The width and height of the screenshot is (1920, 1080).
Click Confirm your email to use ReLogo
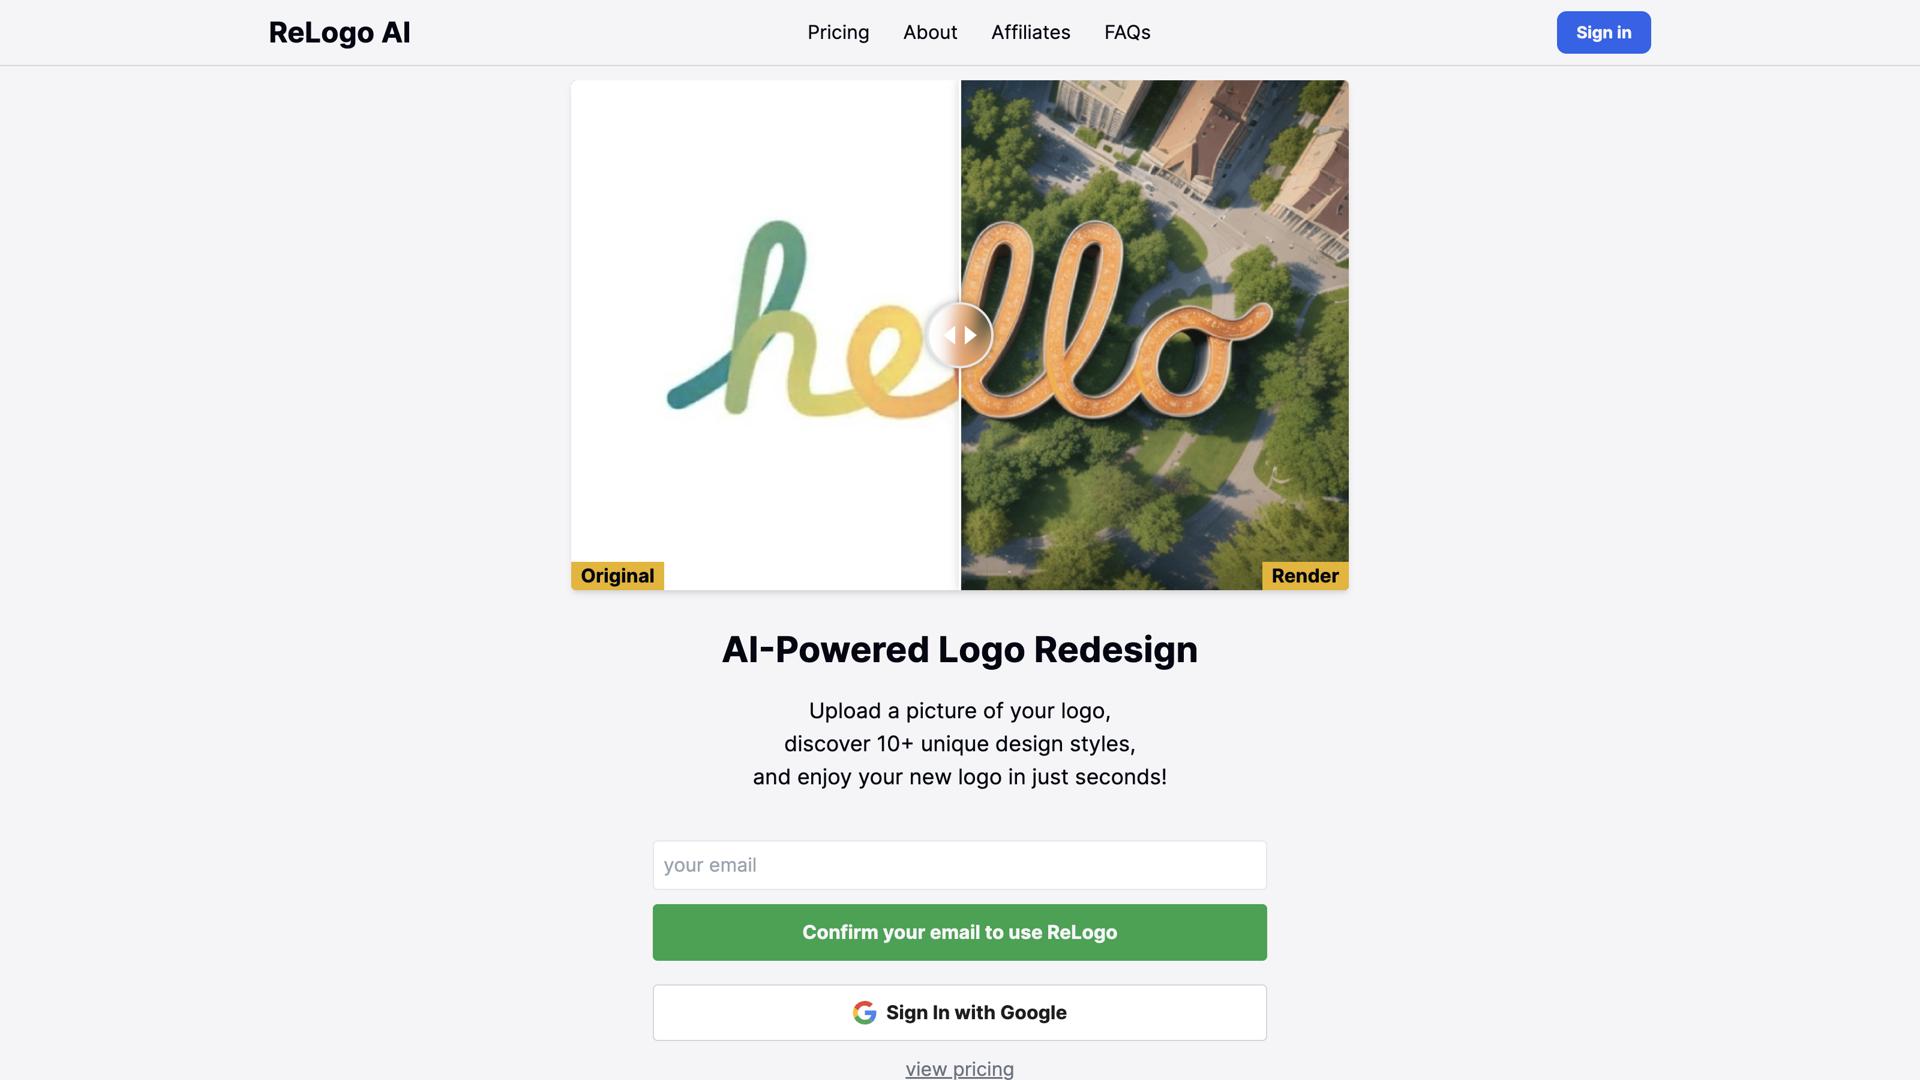960,933
